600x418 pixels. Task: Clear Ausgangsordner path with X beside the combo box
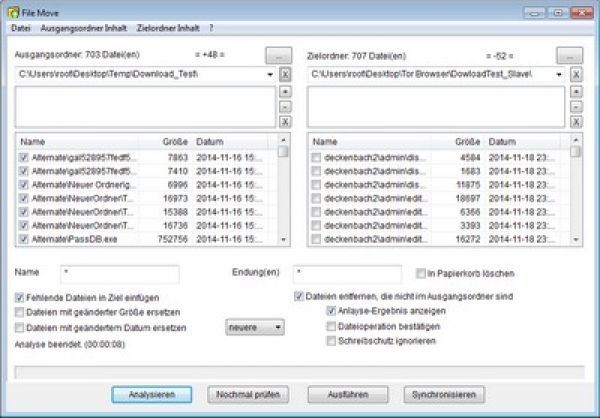click(285, 75)
